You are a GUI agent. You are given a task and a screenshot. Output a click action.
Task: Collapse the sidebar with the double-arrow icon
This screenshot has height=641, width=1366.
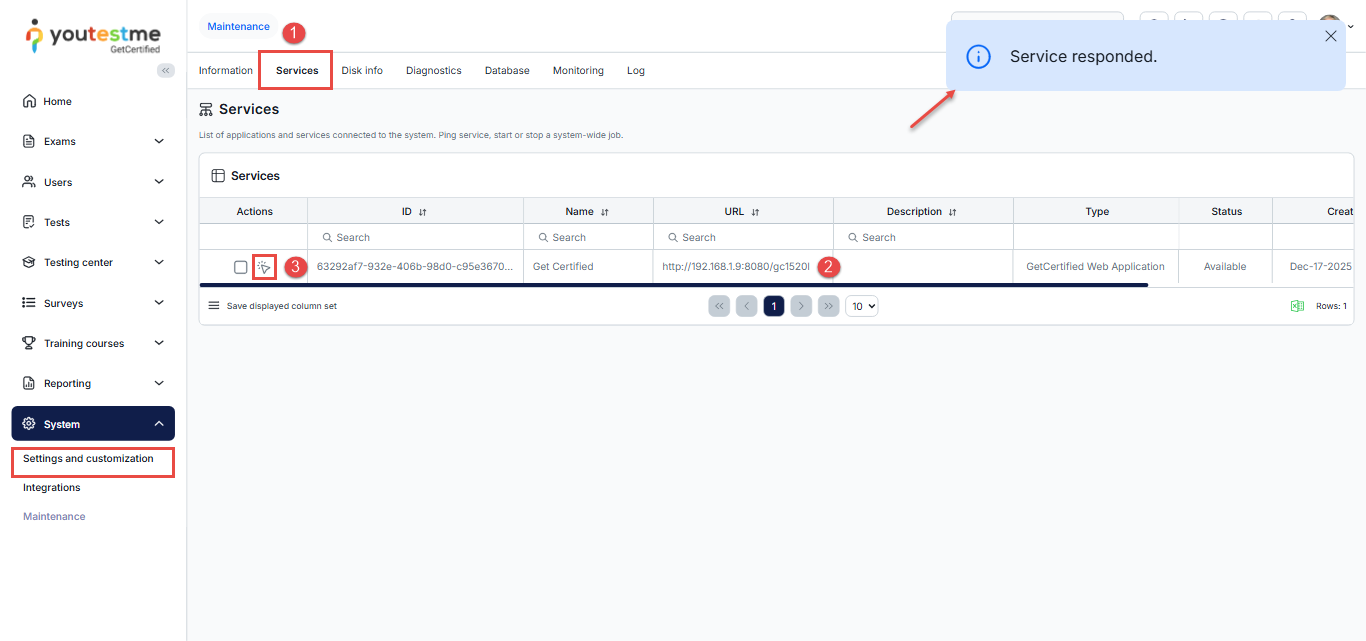tap(166, 70)
